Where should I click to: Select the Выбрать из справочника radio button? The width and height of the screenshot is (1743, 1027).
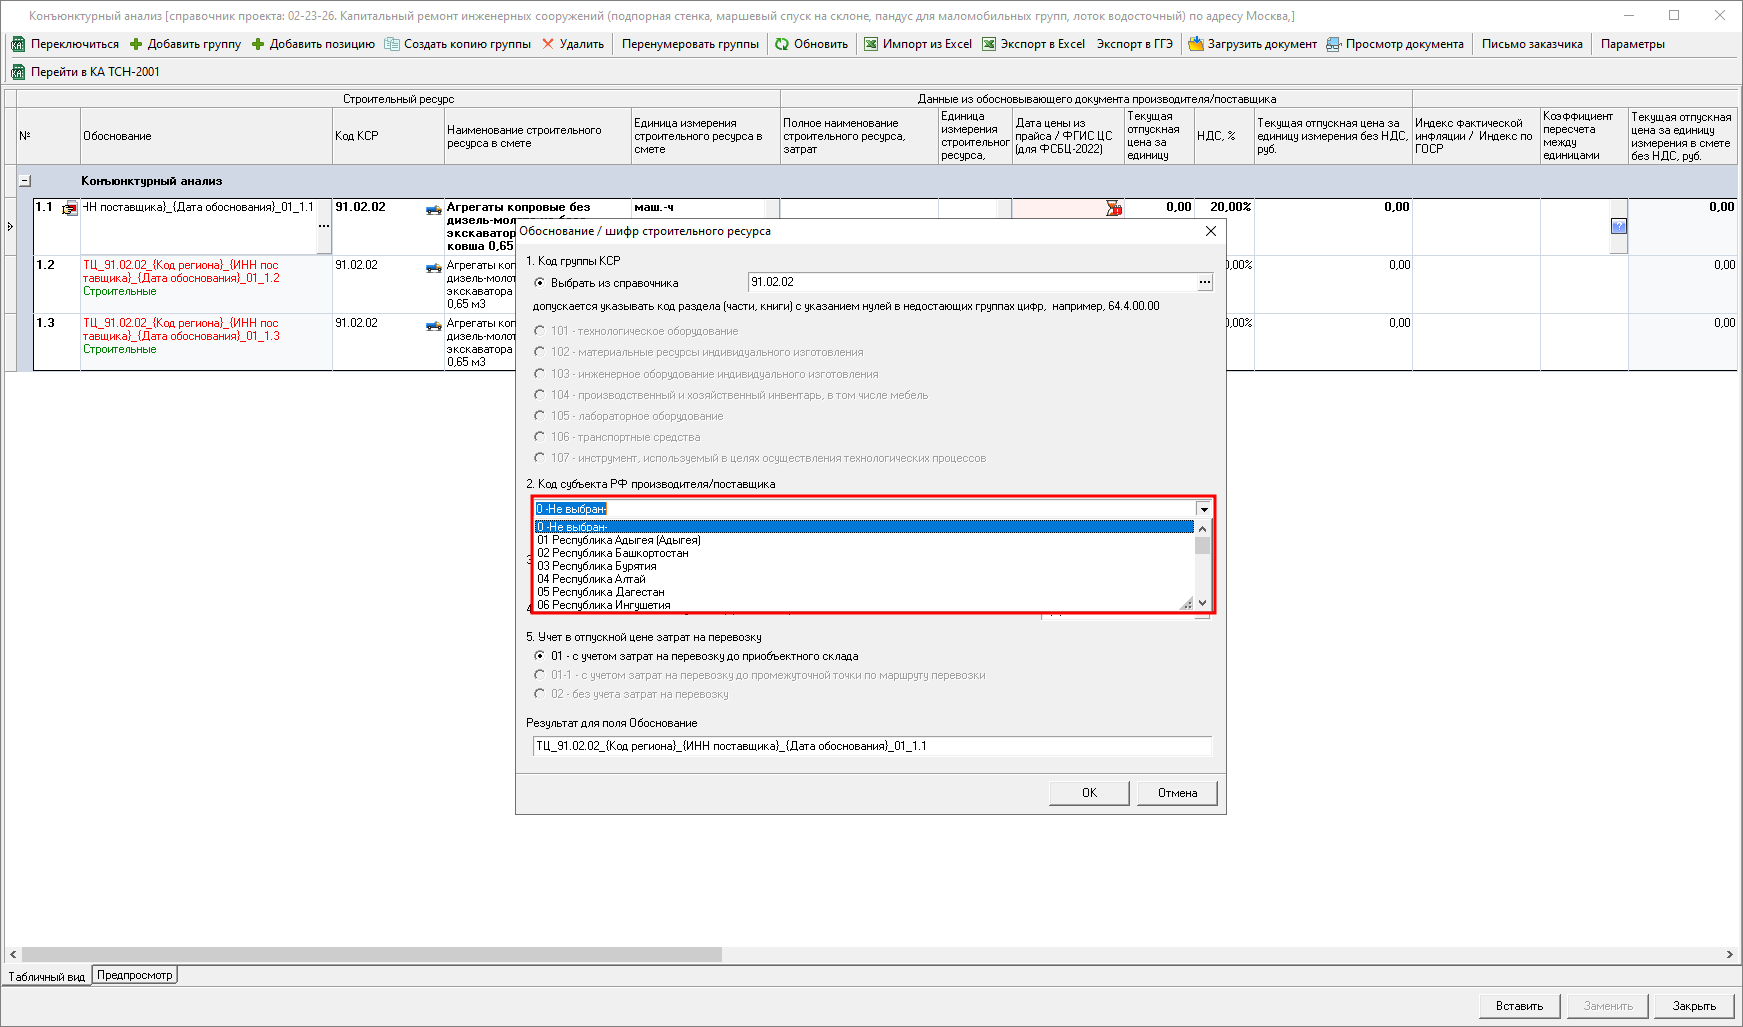pos(540,283)
